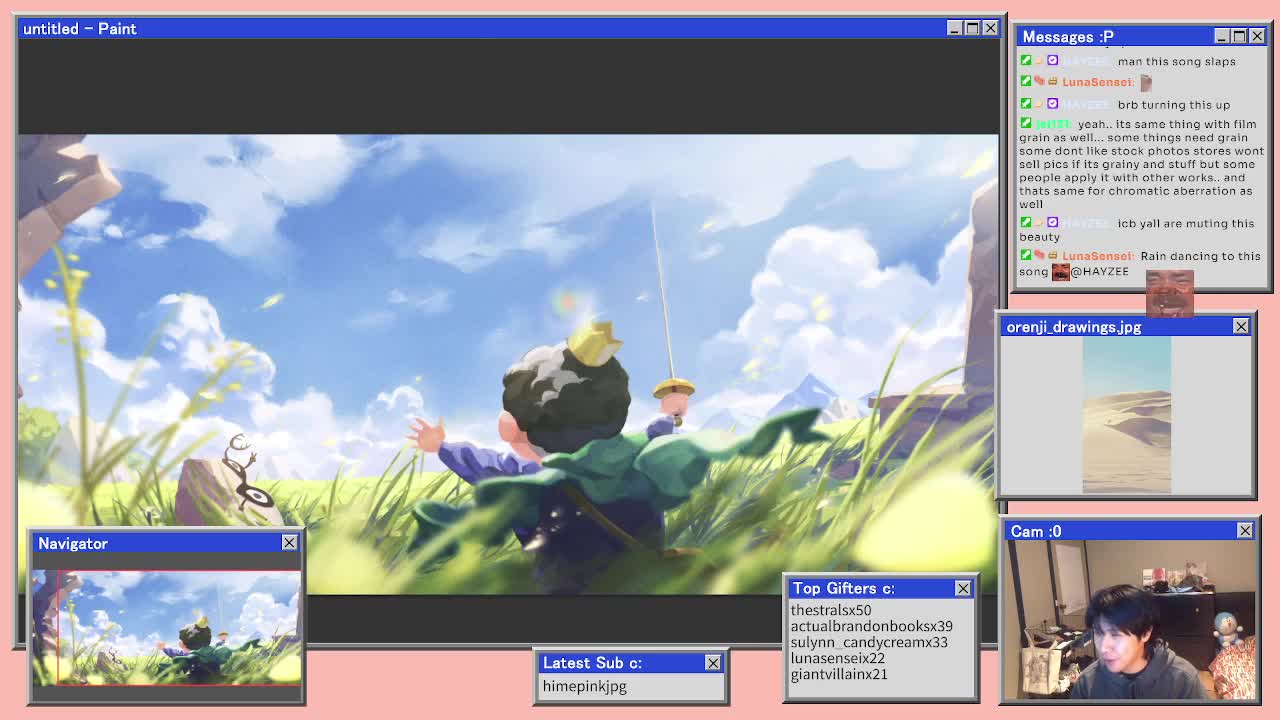Image resolution: width=1280 pixels, height=720 pixels.
Task: Click the large face emote below Messages window
Action: click(x=1169, y=293)
